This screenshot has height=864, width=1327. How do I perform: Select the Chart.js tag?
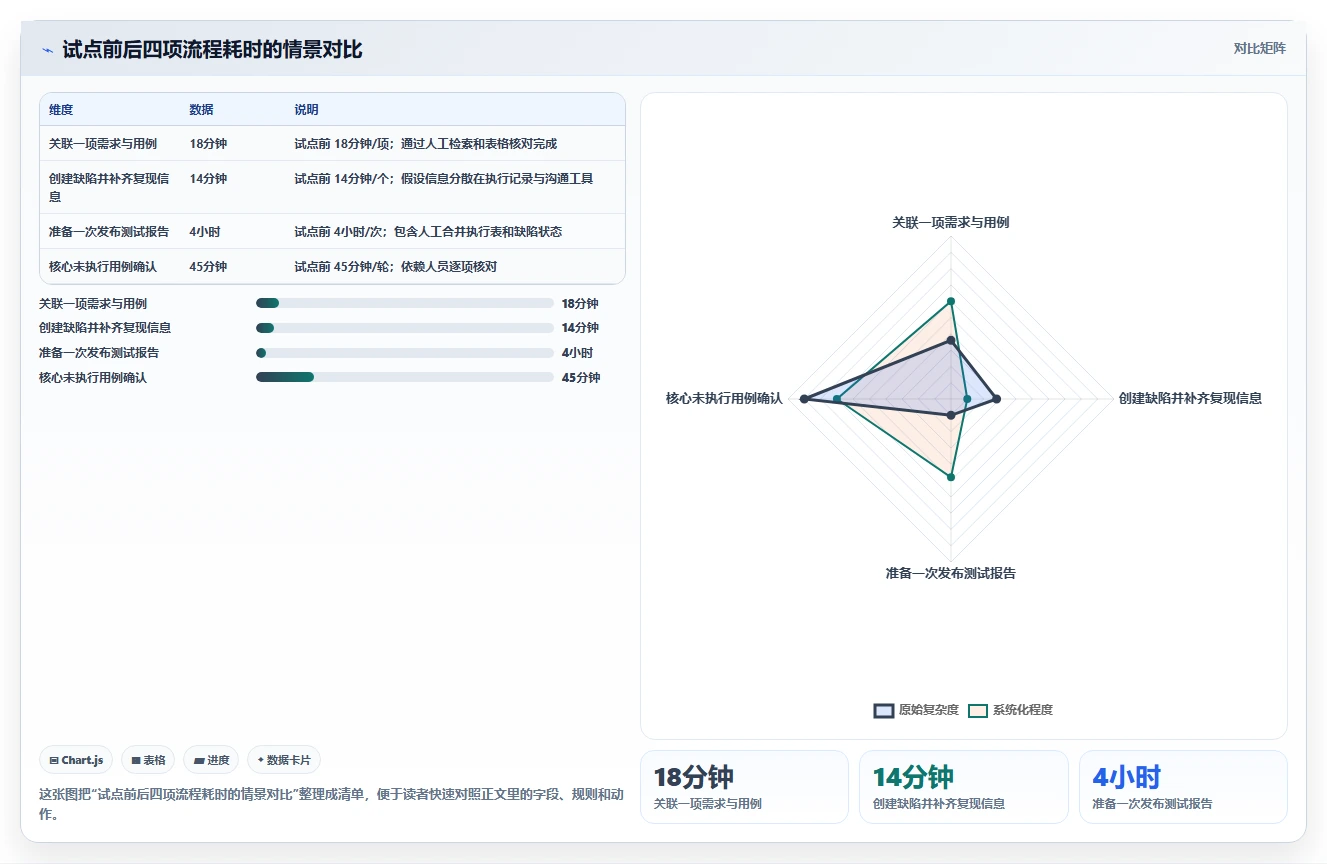tap(76, 760)
